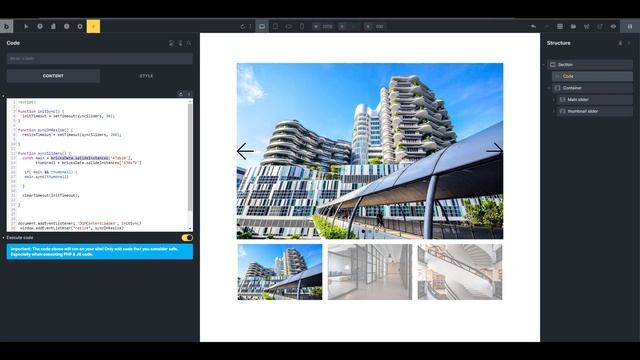Select Section in the Structure tree
This screenshot has width=640, height=360.
click(x=590, y=64)
